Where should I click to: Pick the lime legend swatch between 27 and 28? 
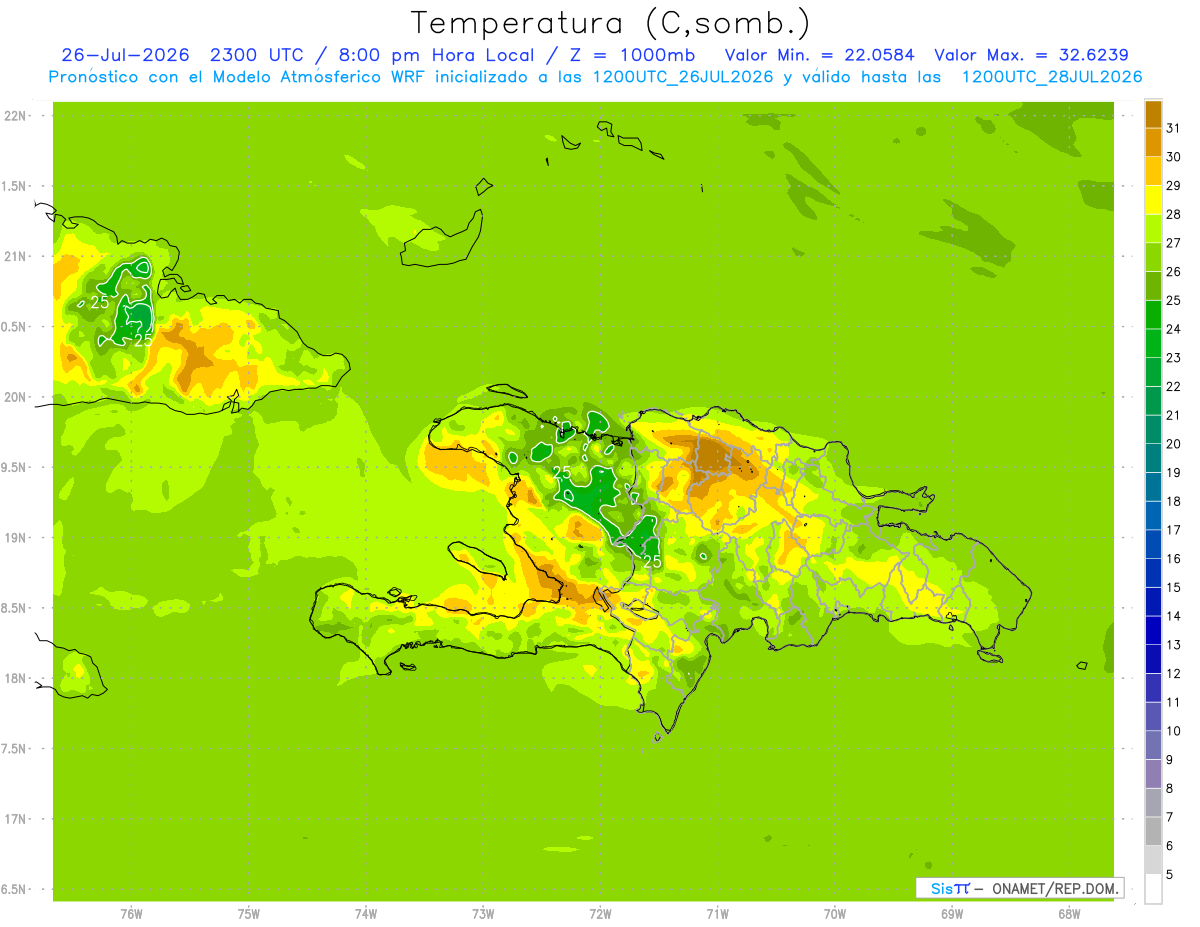pyautogui.click(x=1153, y=229)
